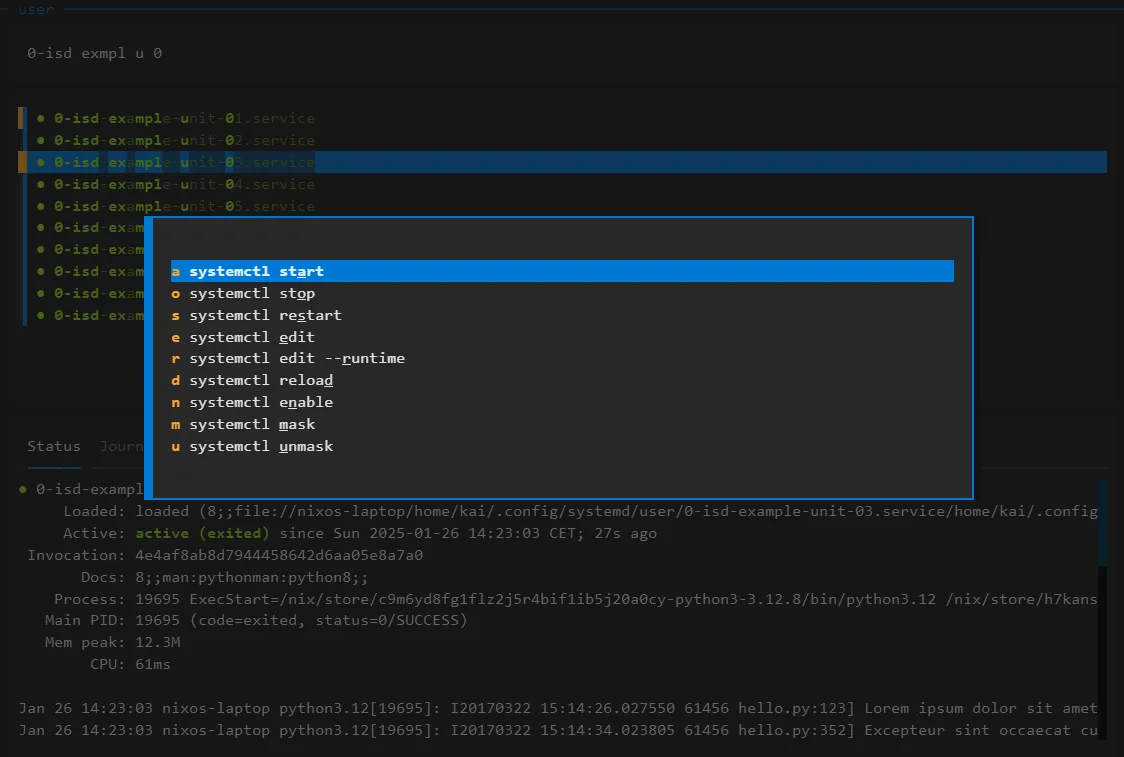Select the systemctl unmask entry
This screenshot has width=1124, height=757.
click(x=562, y=447)
